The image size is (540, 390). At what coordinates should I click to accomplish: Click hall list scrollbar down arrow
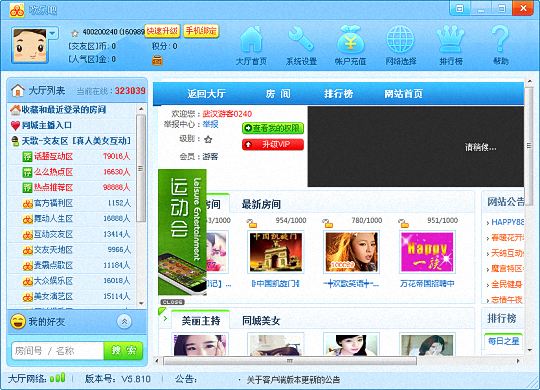(x=141, y=303)
